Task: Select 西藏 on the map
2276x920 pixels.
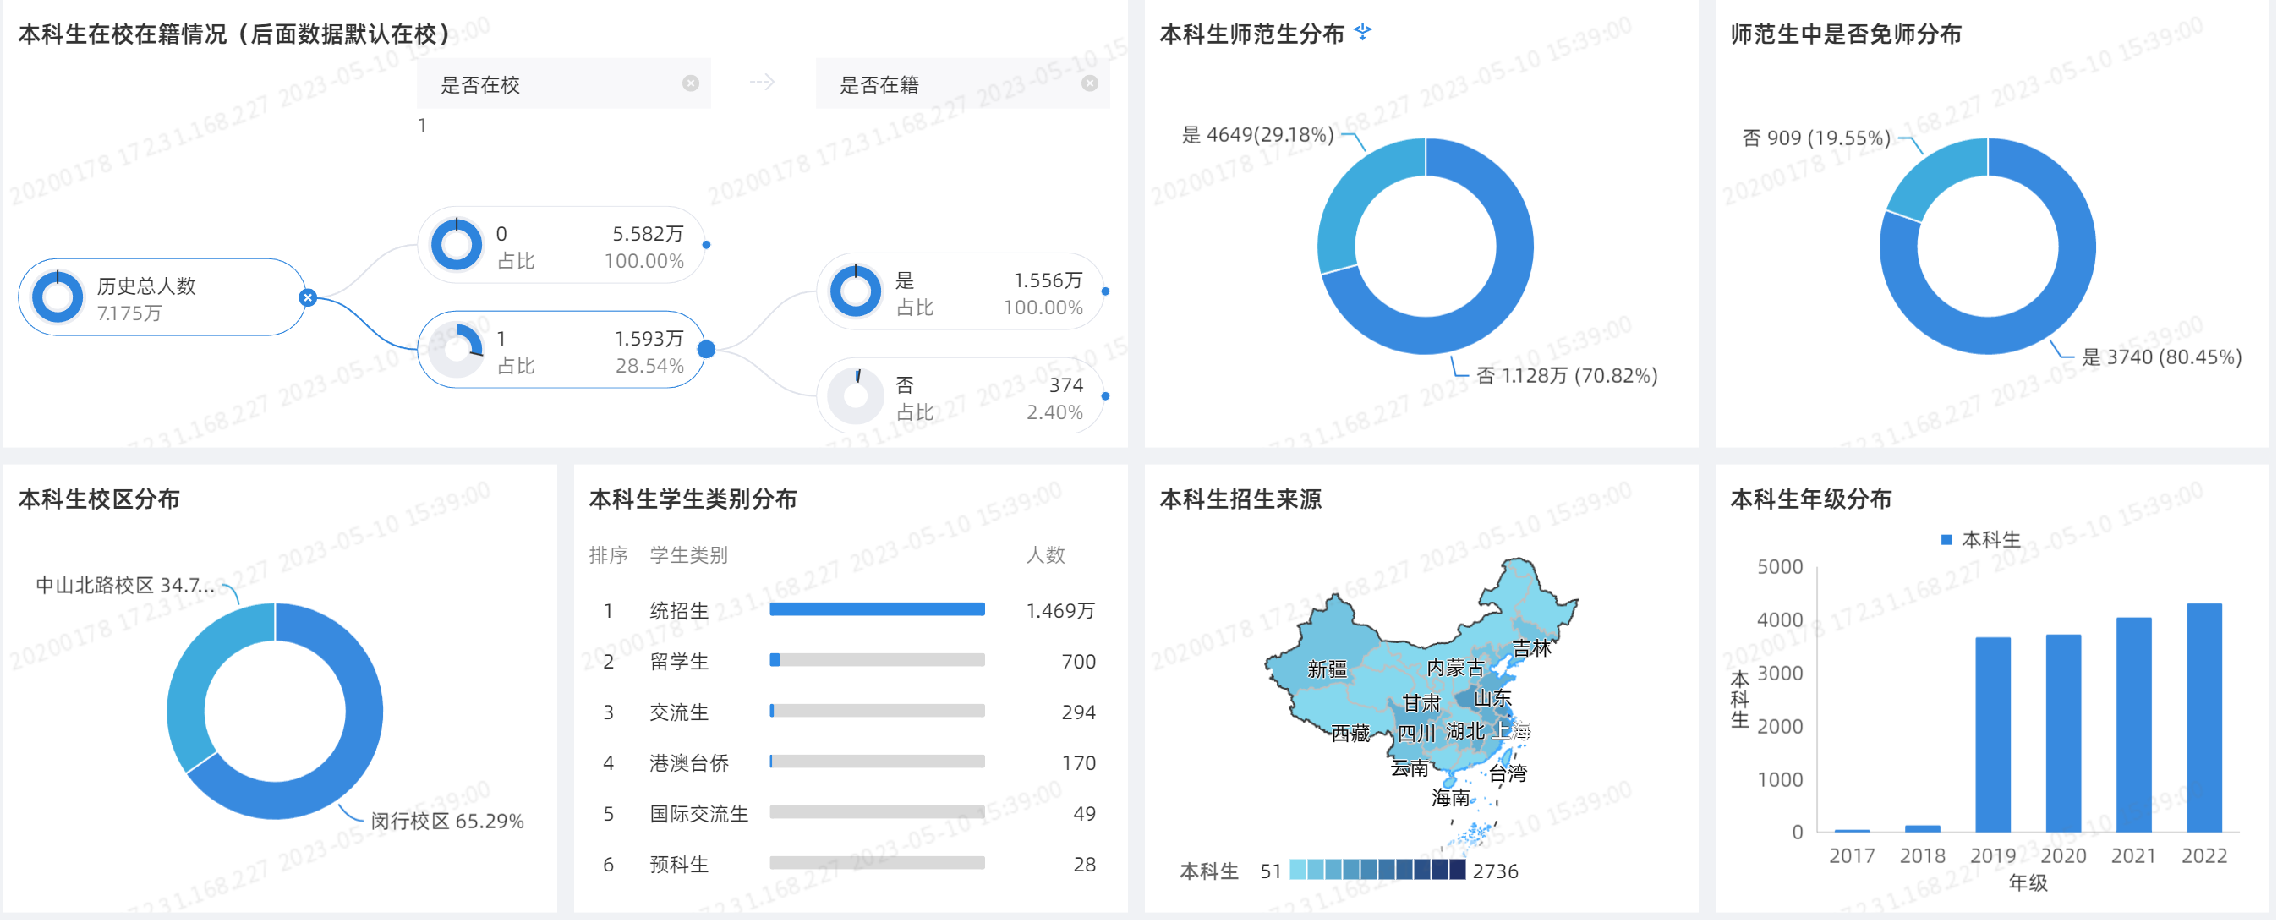Action: click(x=1350, y=733)
